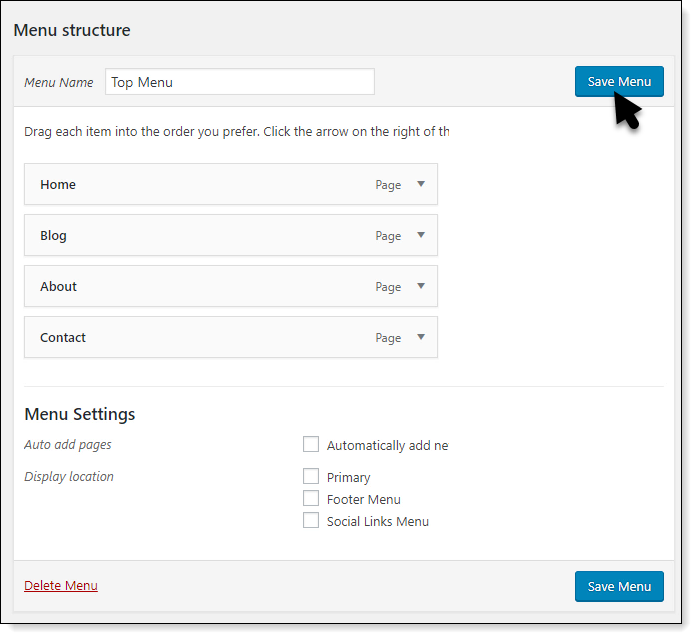Screen dimensions: 697x639
Task: Click the Menu structure heading
Action: tap(72, 30)
